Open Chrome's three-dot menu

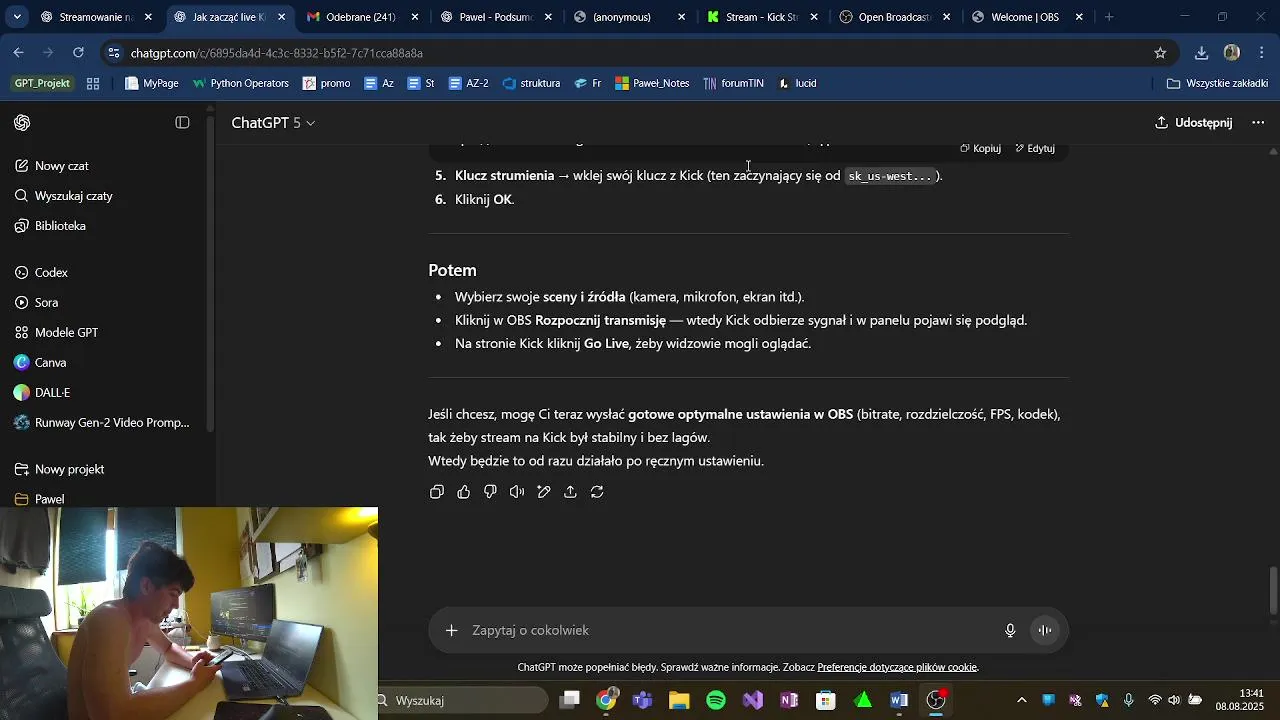pyautogui.click(x=1262, y=53)
